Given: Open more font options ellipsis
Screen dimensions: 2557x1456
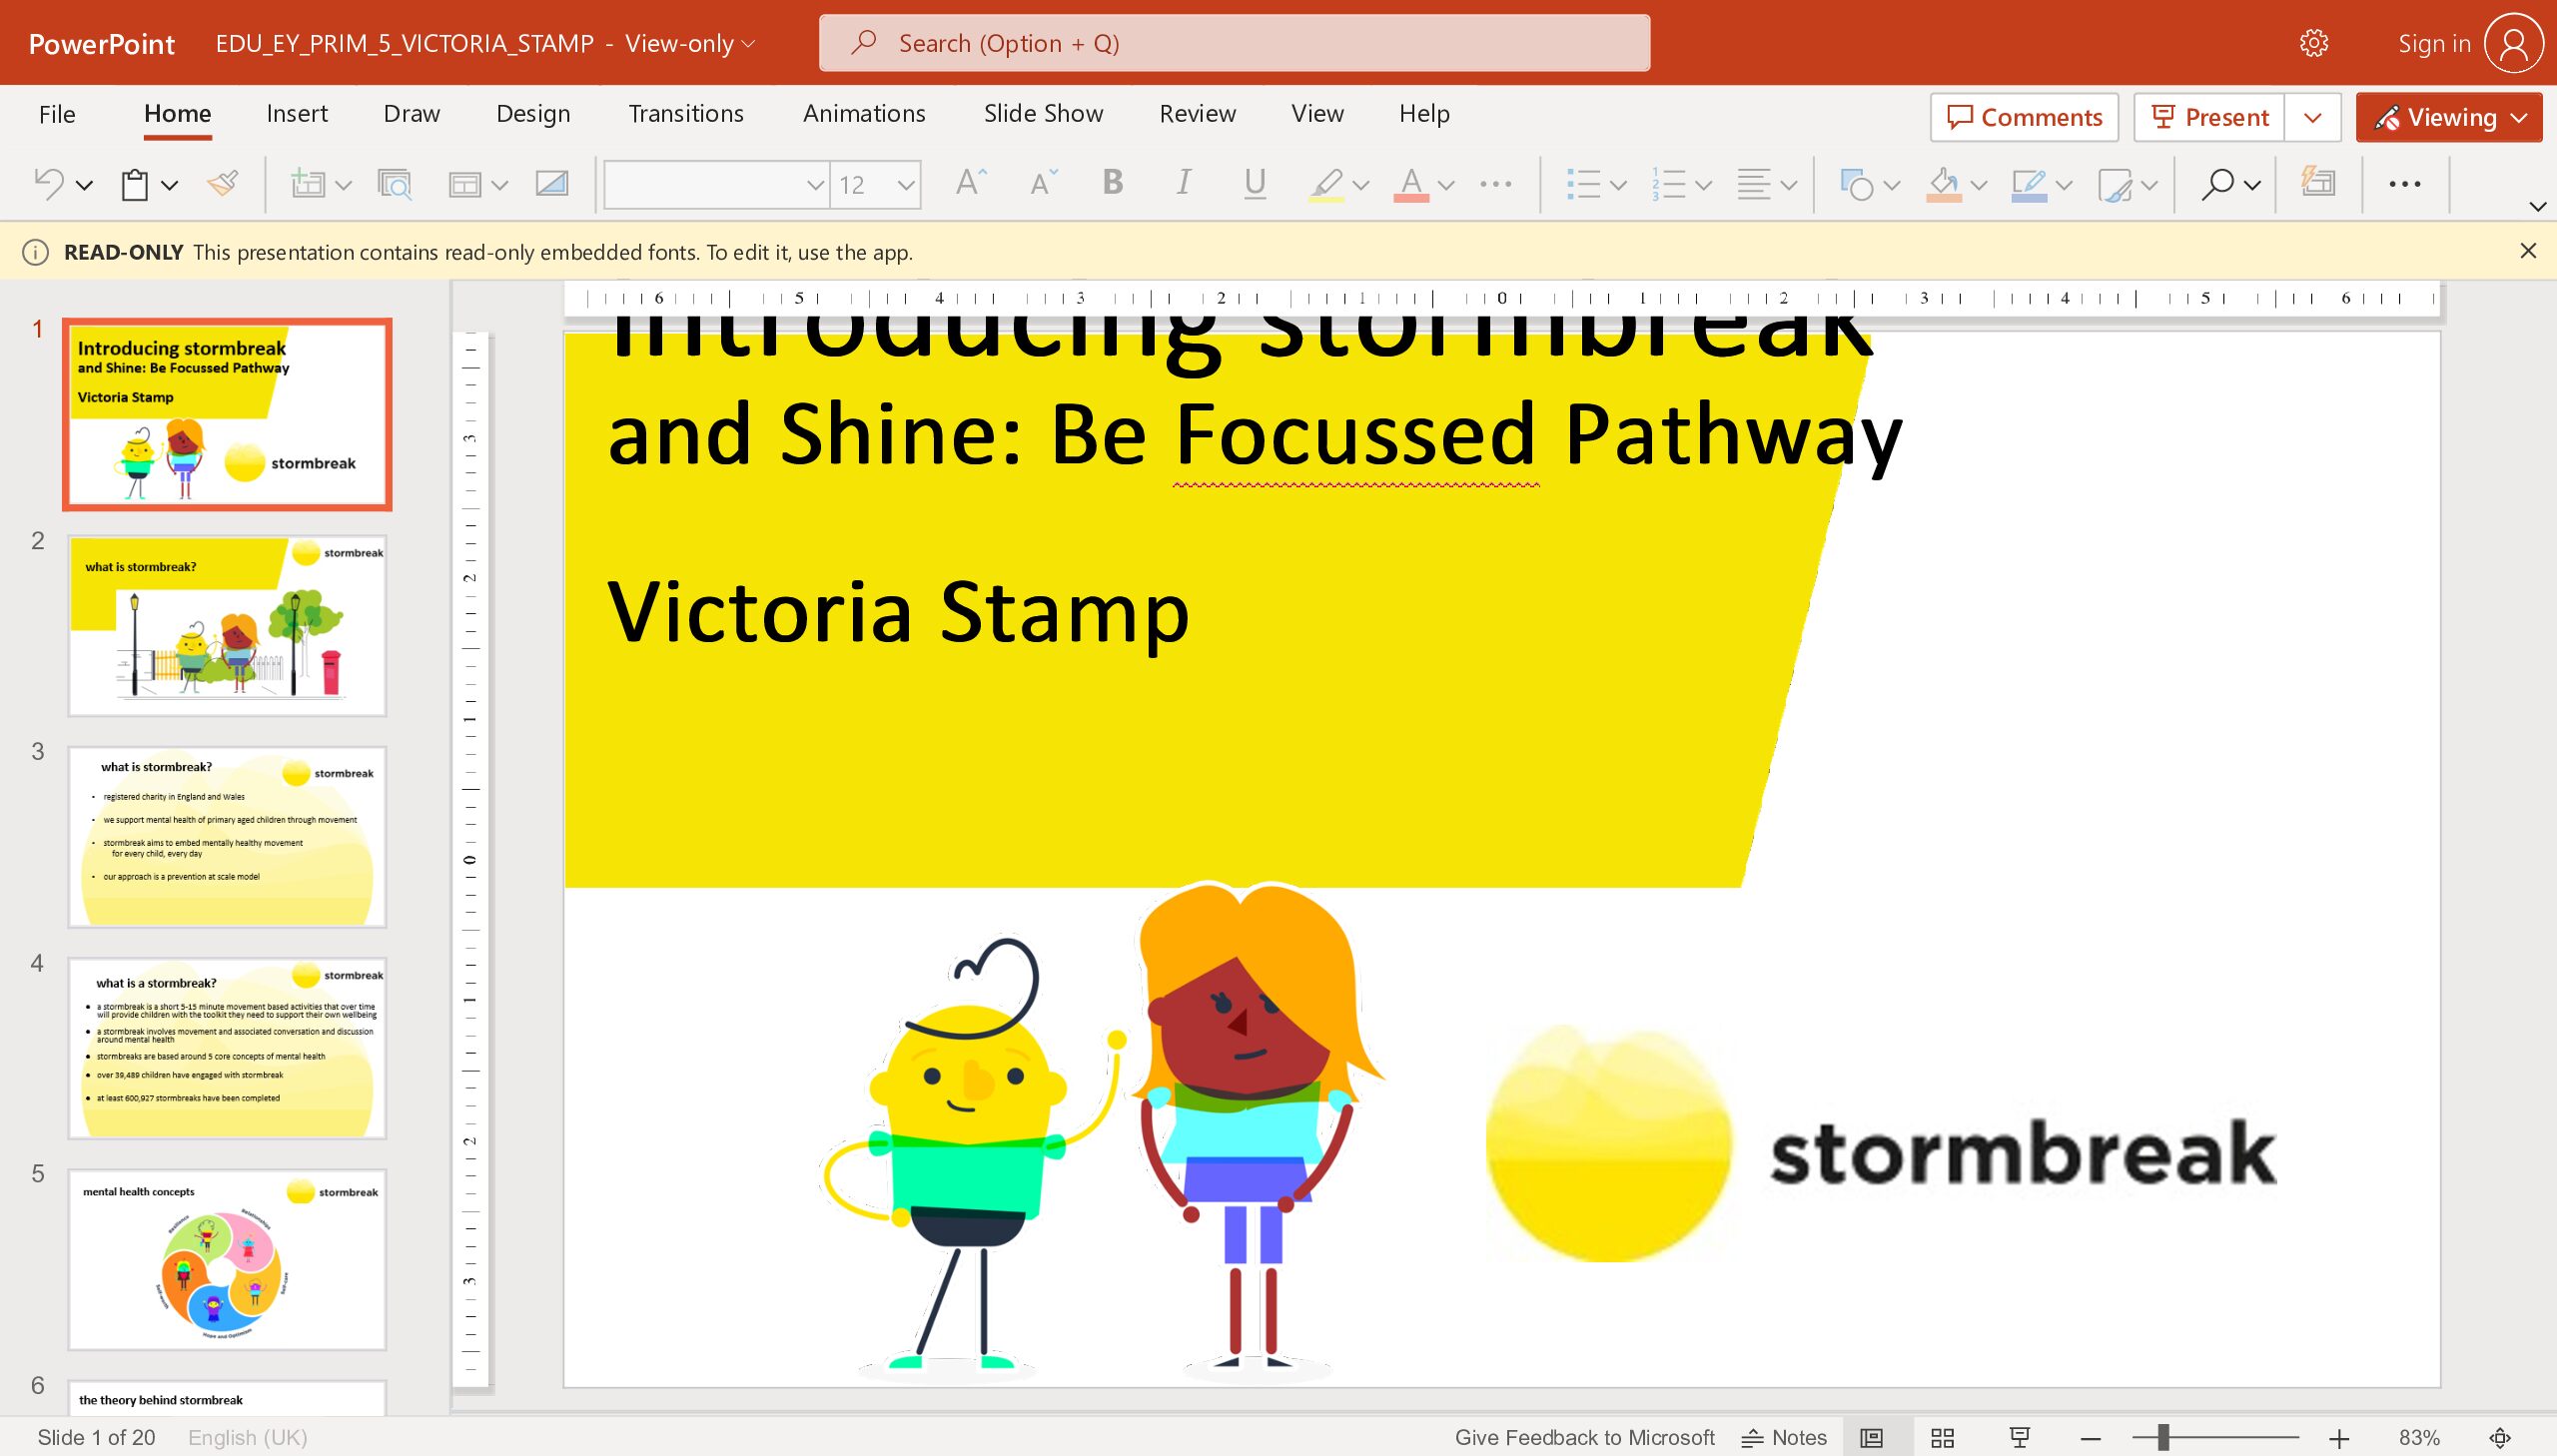Looking at the screenshot, I should point(1496,184).
